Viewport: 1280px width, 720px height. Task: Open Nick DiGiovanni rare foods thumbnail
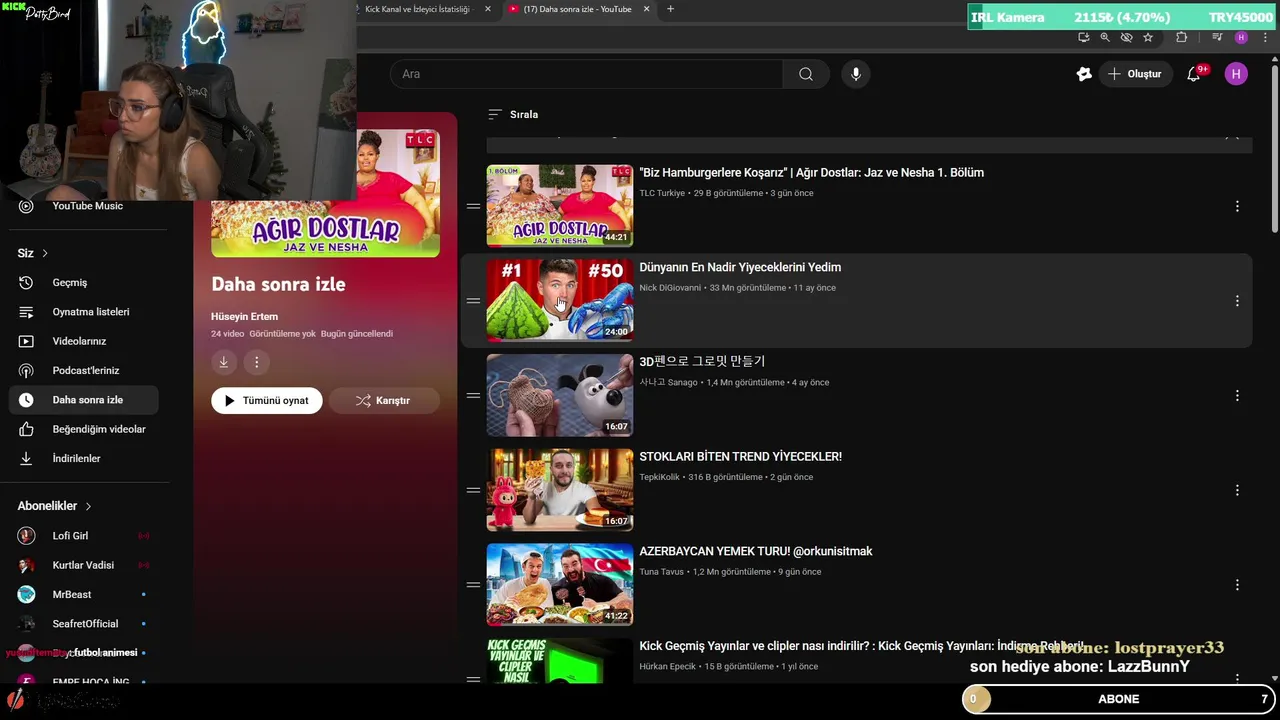[x=560, y=300]
